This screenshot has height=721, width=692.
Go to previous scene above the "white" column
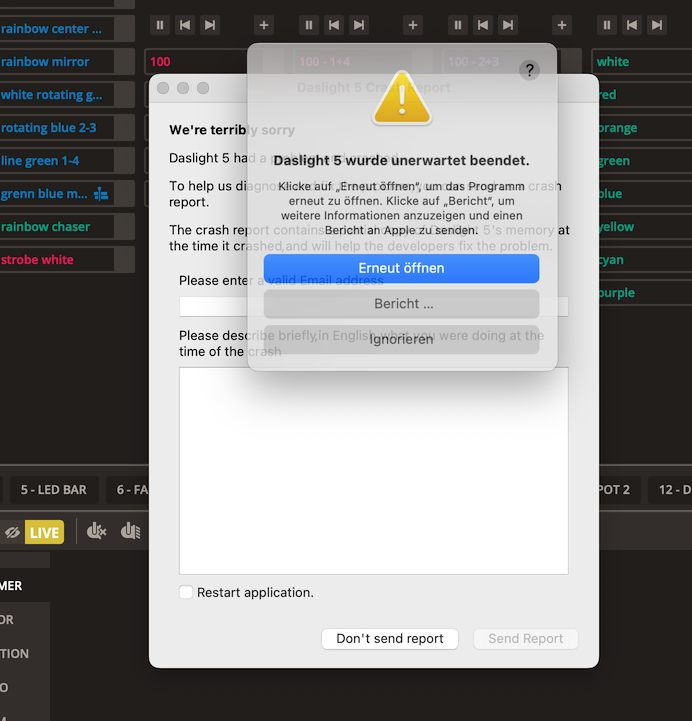(632, 25)
